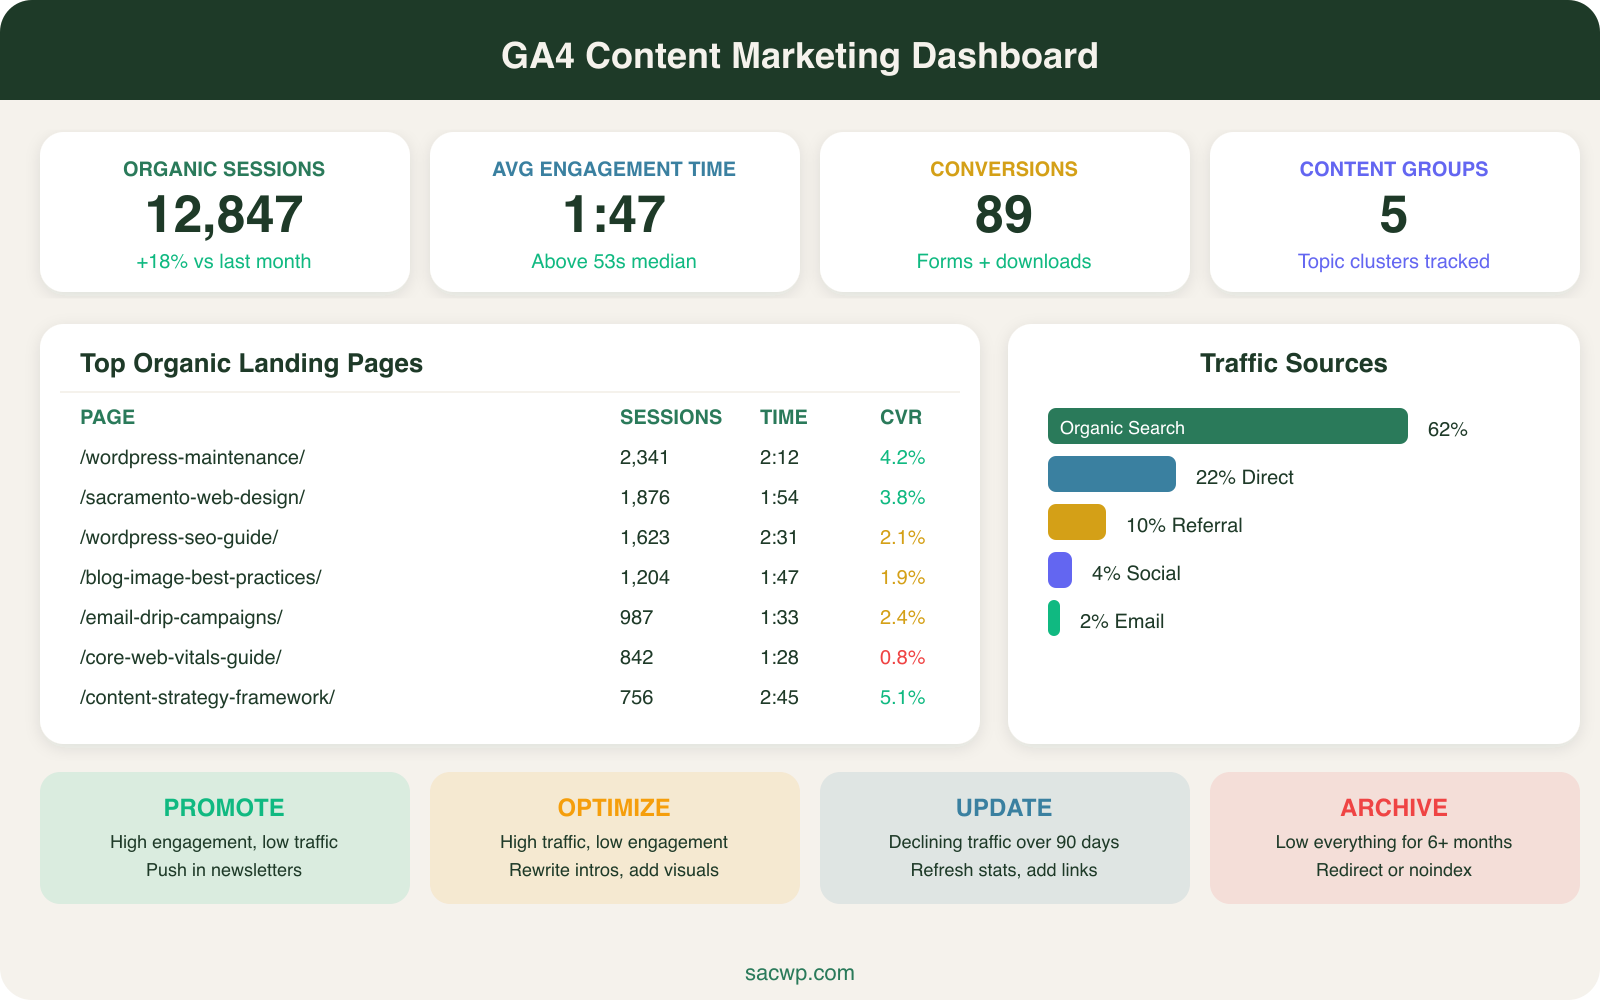Open the UPDATE action card
This screenshot has height=1000, width=1600.
tap(1004, 837)
